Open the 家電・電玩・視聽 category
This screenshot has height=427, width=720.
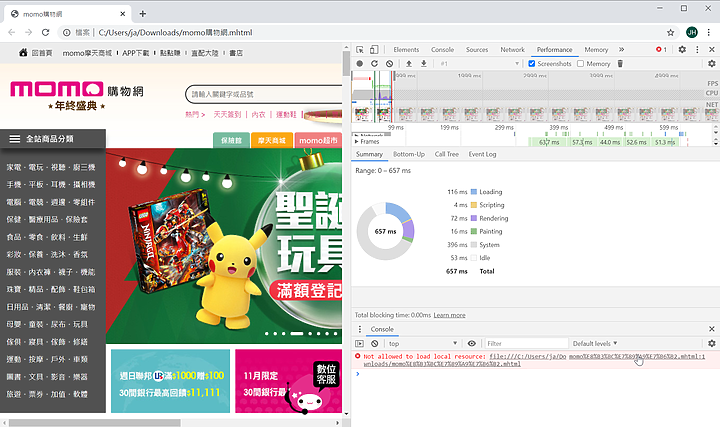click(x=51, y=167)
